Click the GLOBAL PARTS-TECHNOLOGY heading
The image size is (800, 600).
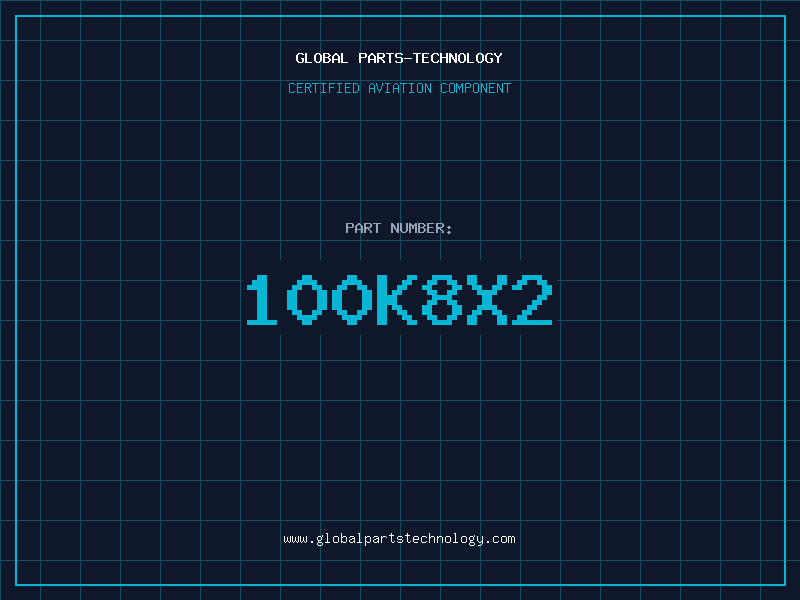coord(399,58)
